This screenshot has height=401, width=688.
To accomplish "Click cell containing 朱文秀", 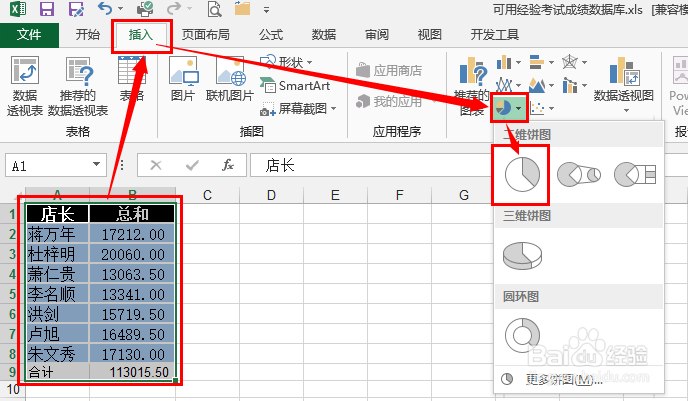I will 57,354.
